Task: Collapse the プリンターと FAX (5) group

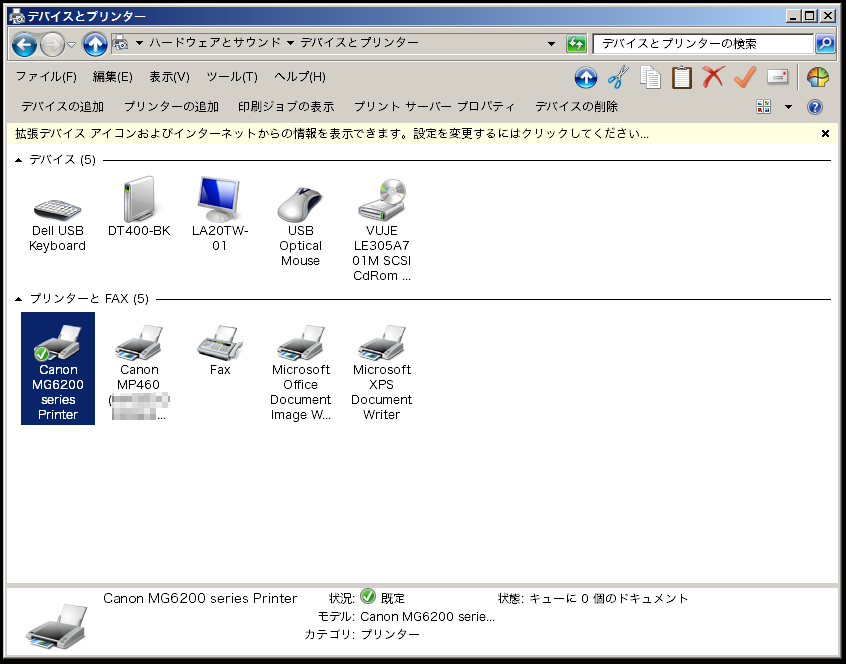Action: point(18,299)
